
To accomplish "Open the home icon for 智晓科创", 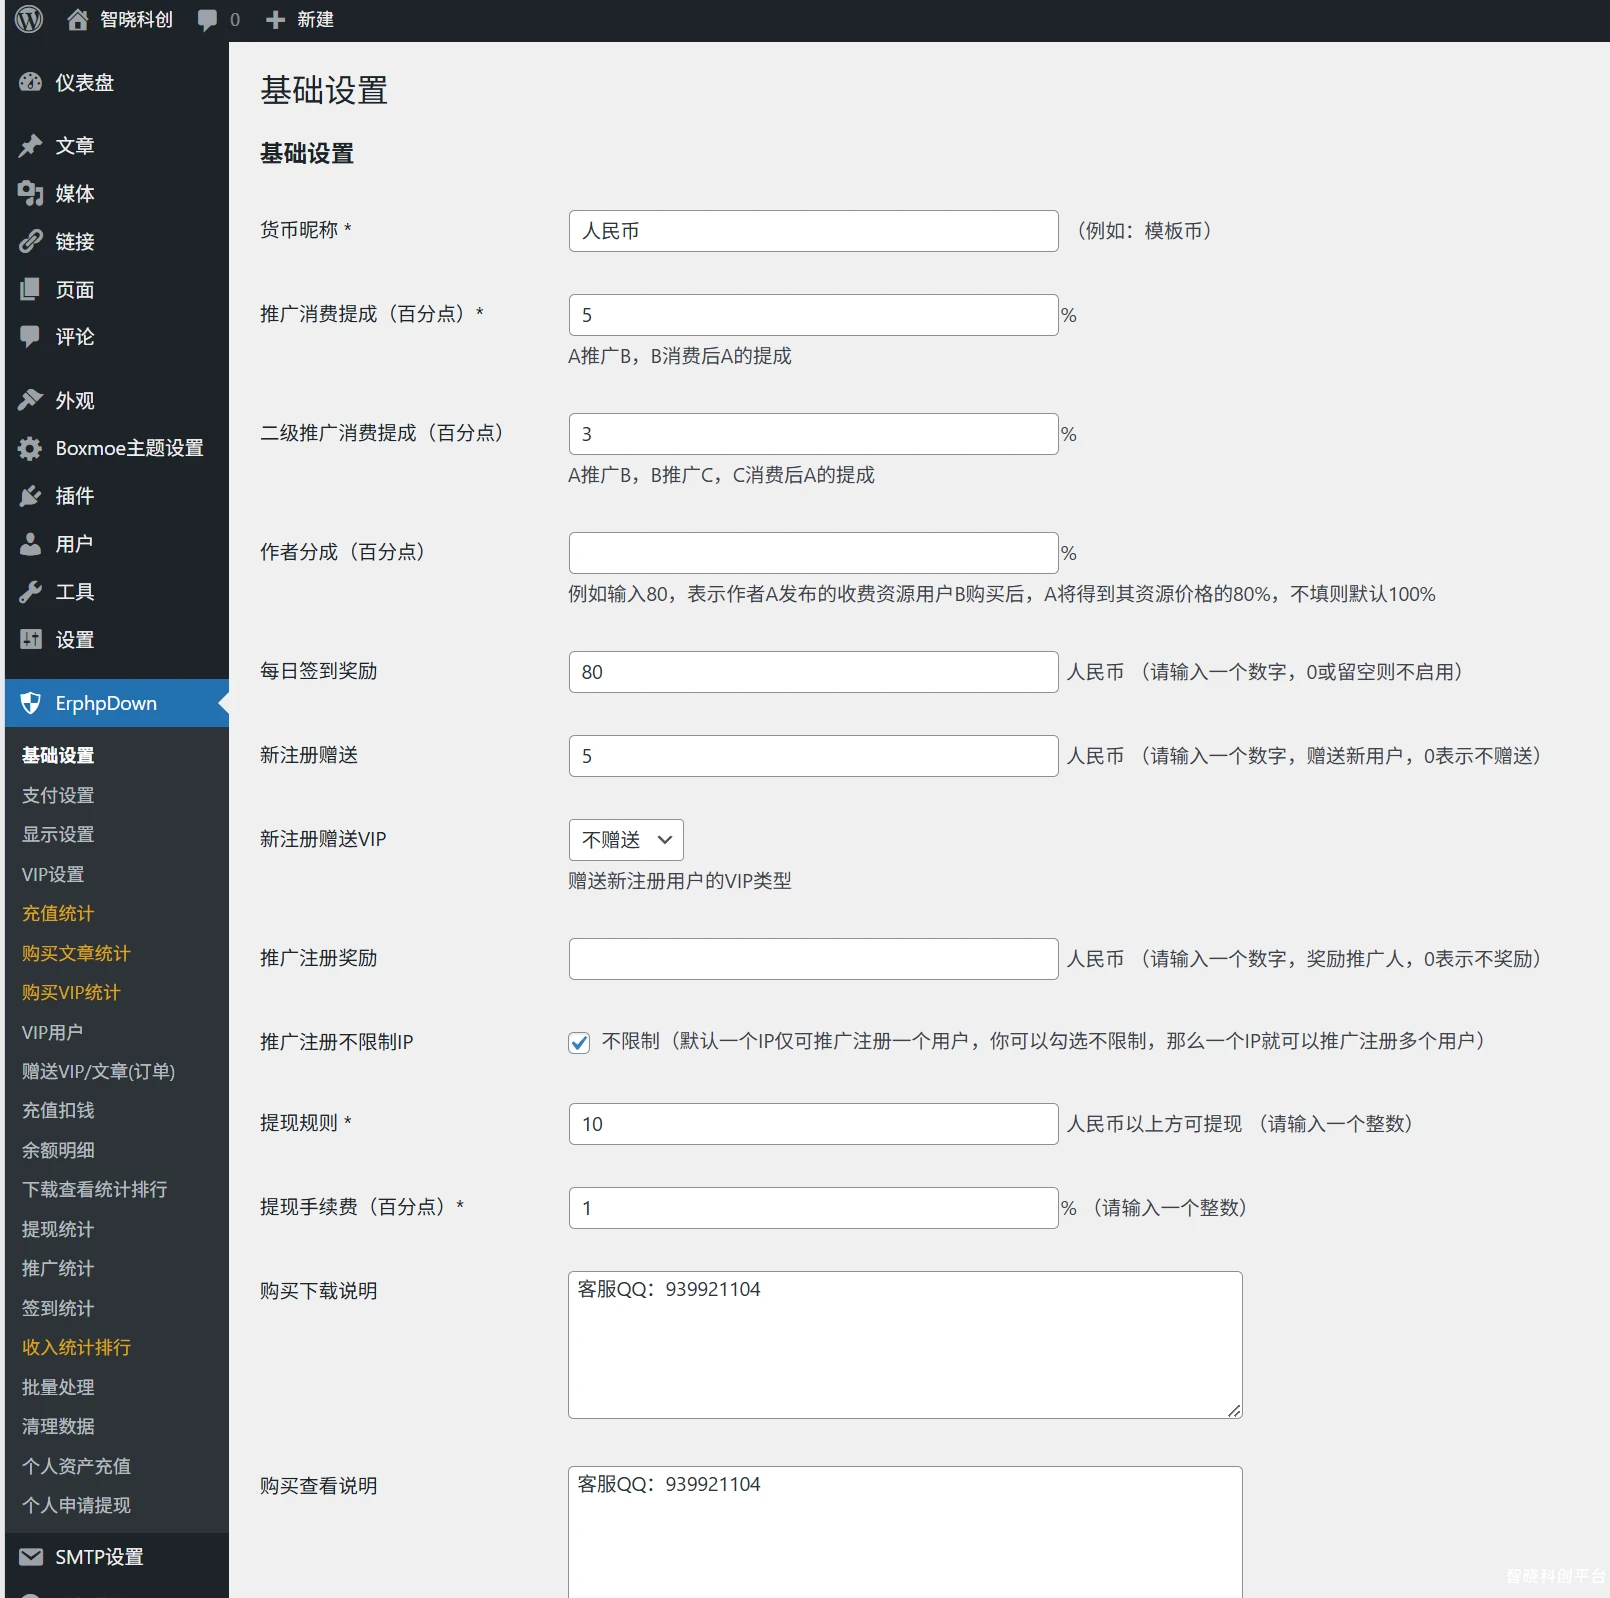I will [x=78, y=20].
